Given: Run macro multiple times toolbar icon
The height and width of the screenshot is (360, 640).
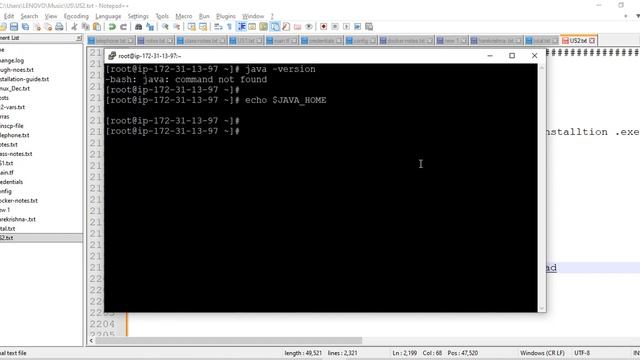Looking at the screenshot, I should coord(358,27).
